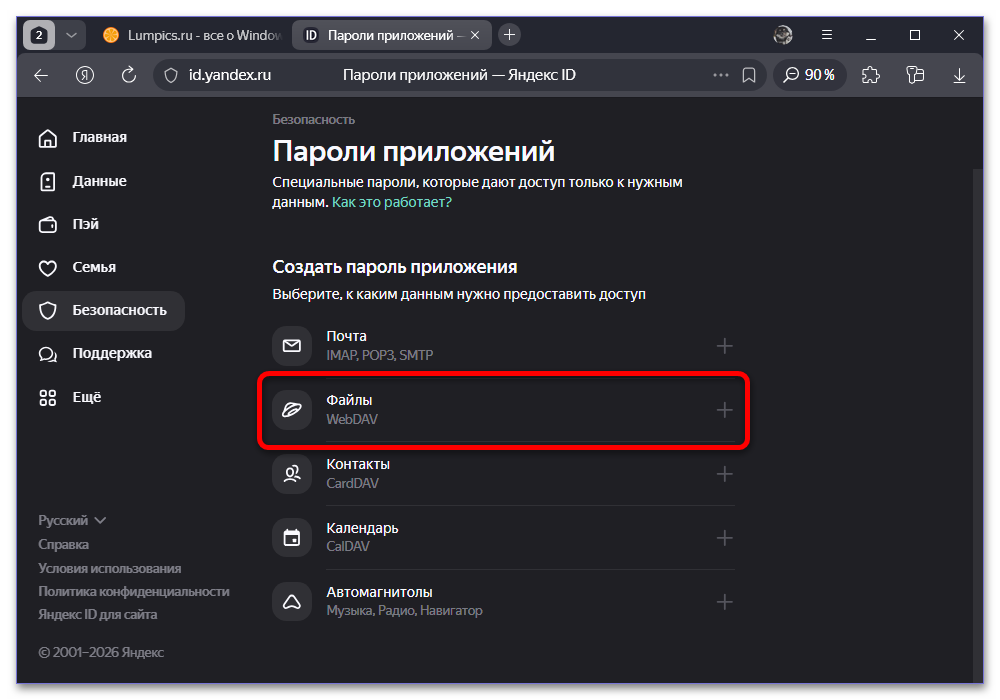Select the Календарь CalDAV row

point(503,537)
